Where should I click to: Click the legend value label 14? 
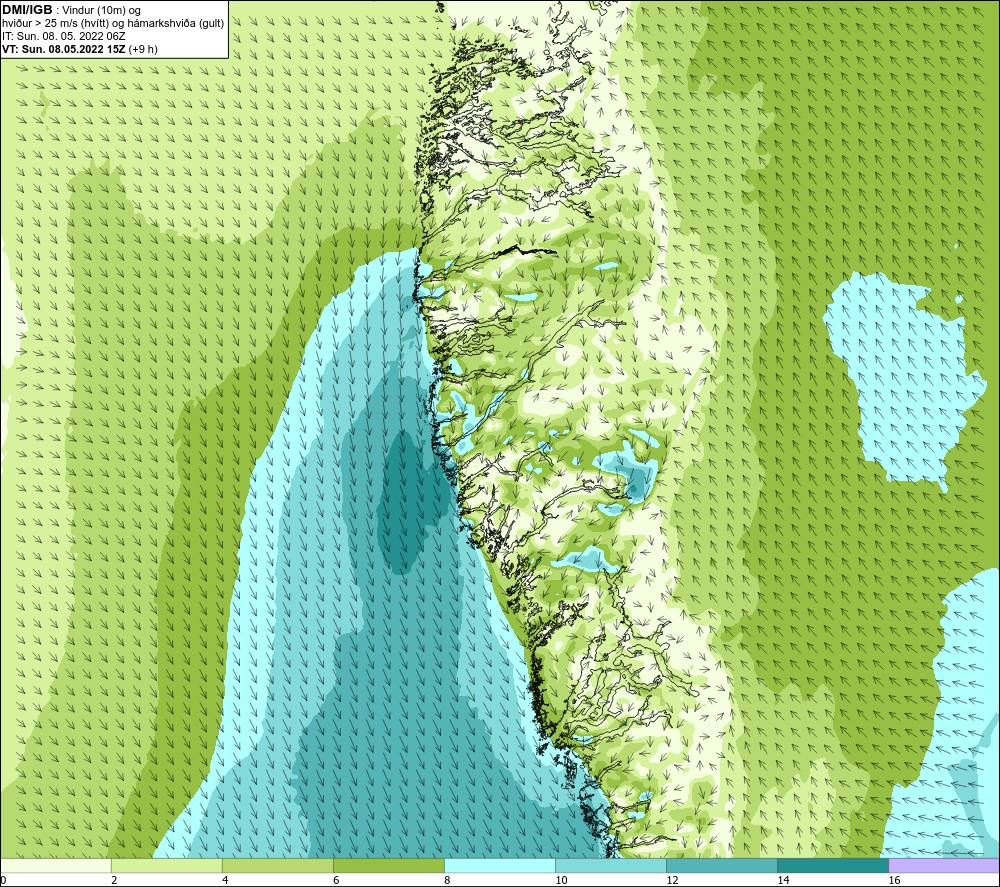pos(783,880)
